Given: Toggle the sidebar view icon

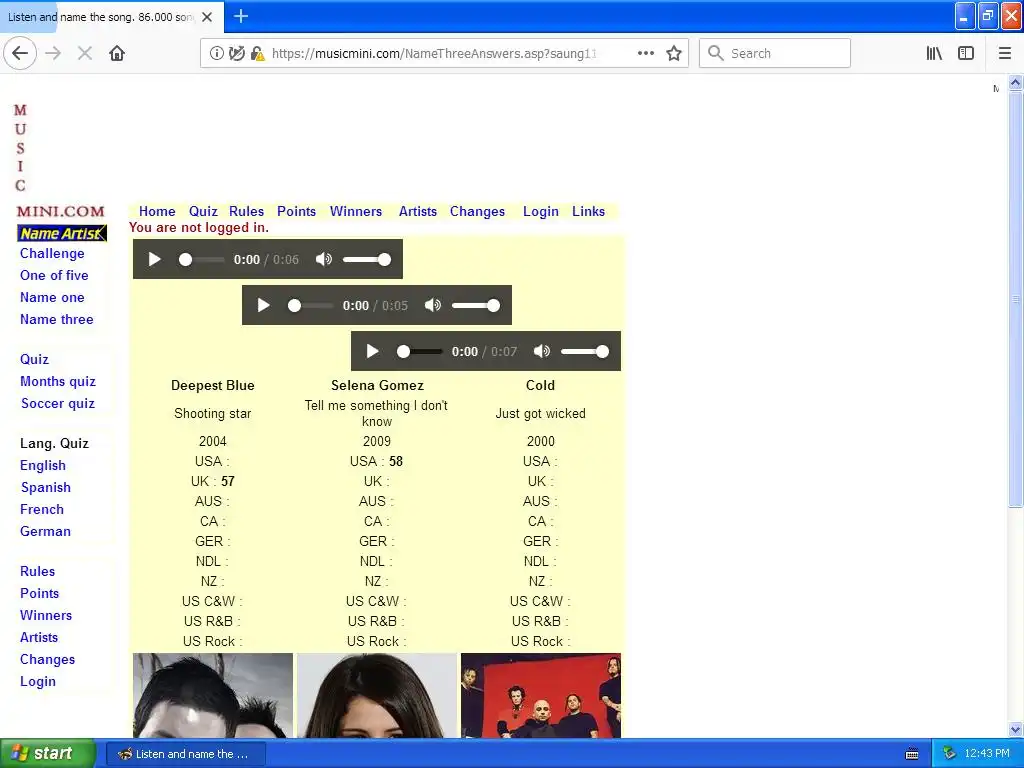Looking at the screenshot, I should coord(966,53).
